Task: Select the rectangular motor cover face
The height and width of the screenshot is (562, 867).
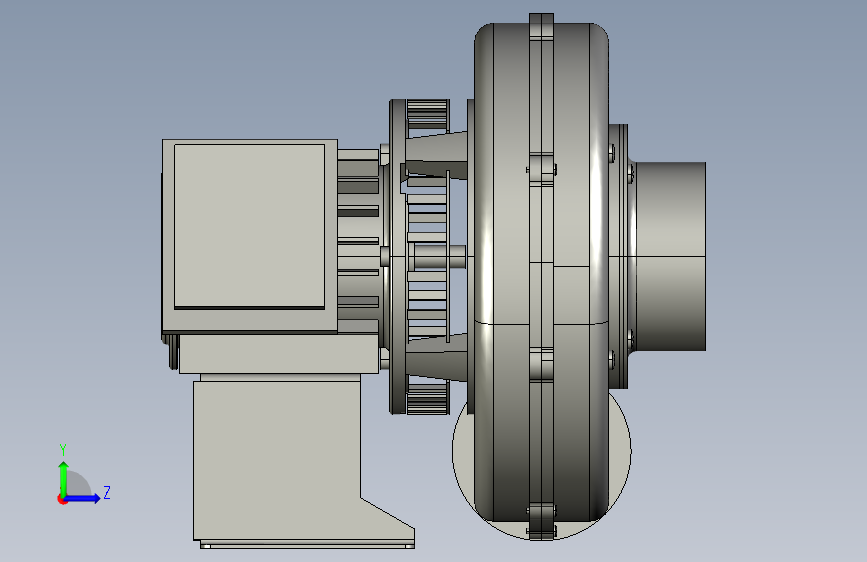Action: click(x=249, y=226)
